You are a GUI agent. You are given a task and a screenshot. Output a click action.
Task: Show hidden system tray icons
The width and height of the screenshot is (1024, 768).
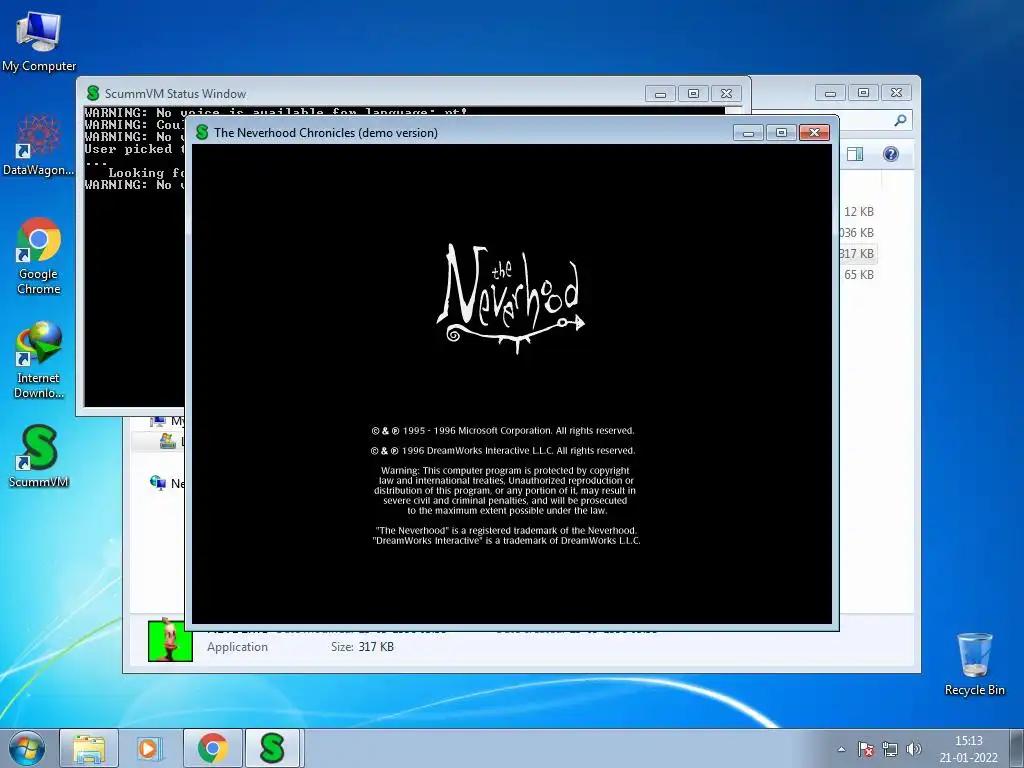click(842, 749)
